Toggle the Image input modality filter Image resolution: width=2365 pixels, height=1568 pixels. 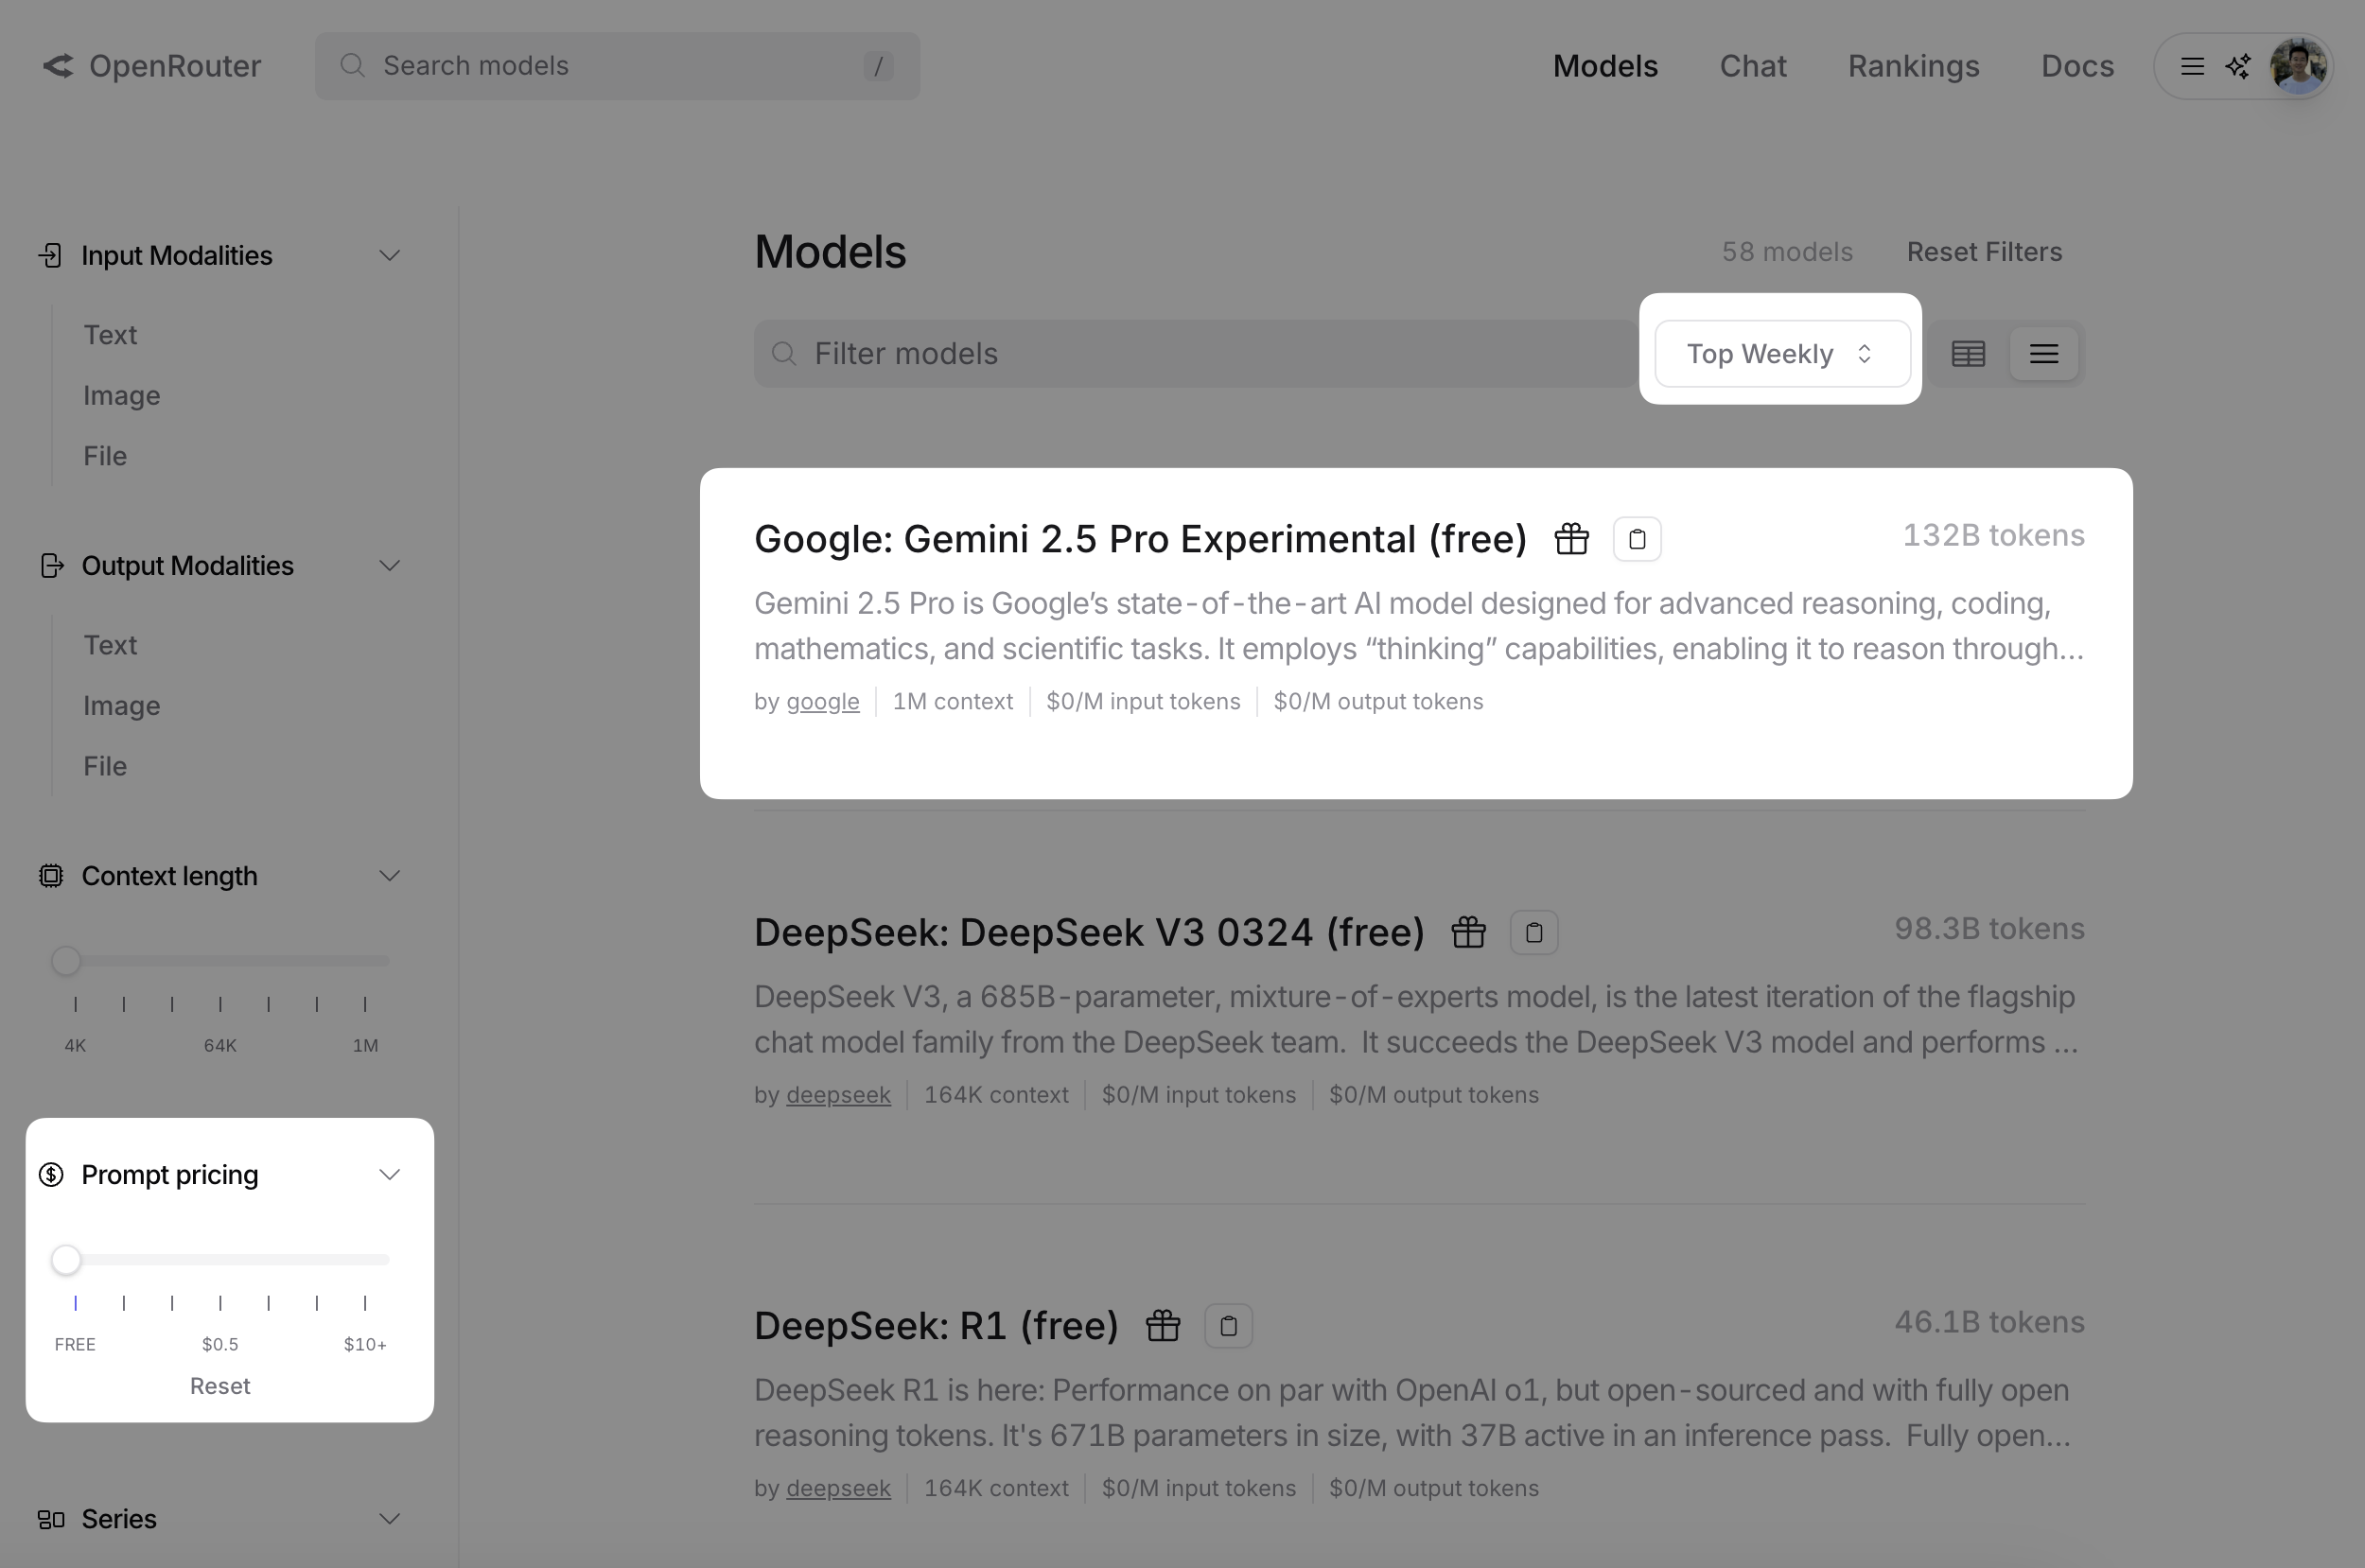click(122, 396)
